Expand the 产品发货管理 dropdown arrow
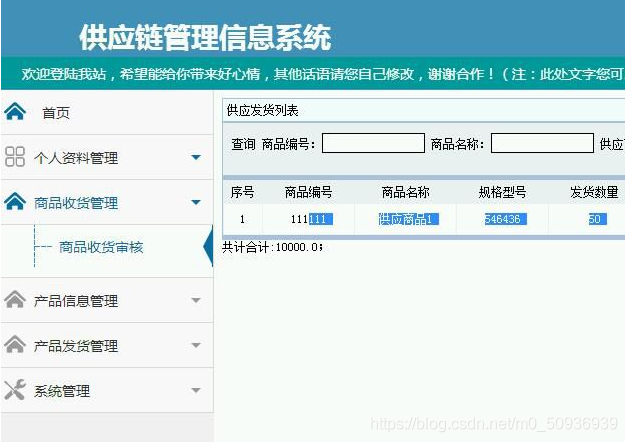627x442 pixels. click(196, 345)
